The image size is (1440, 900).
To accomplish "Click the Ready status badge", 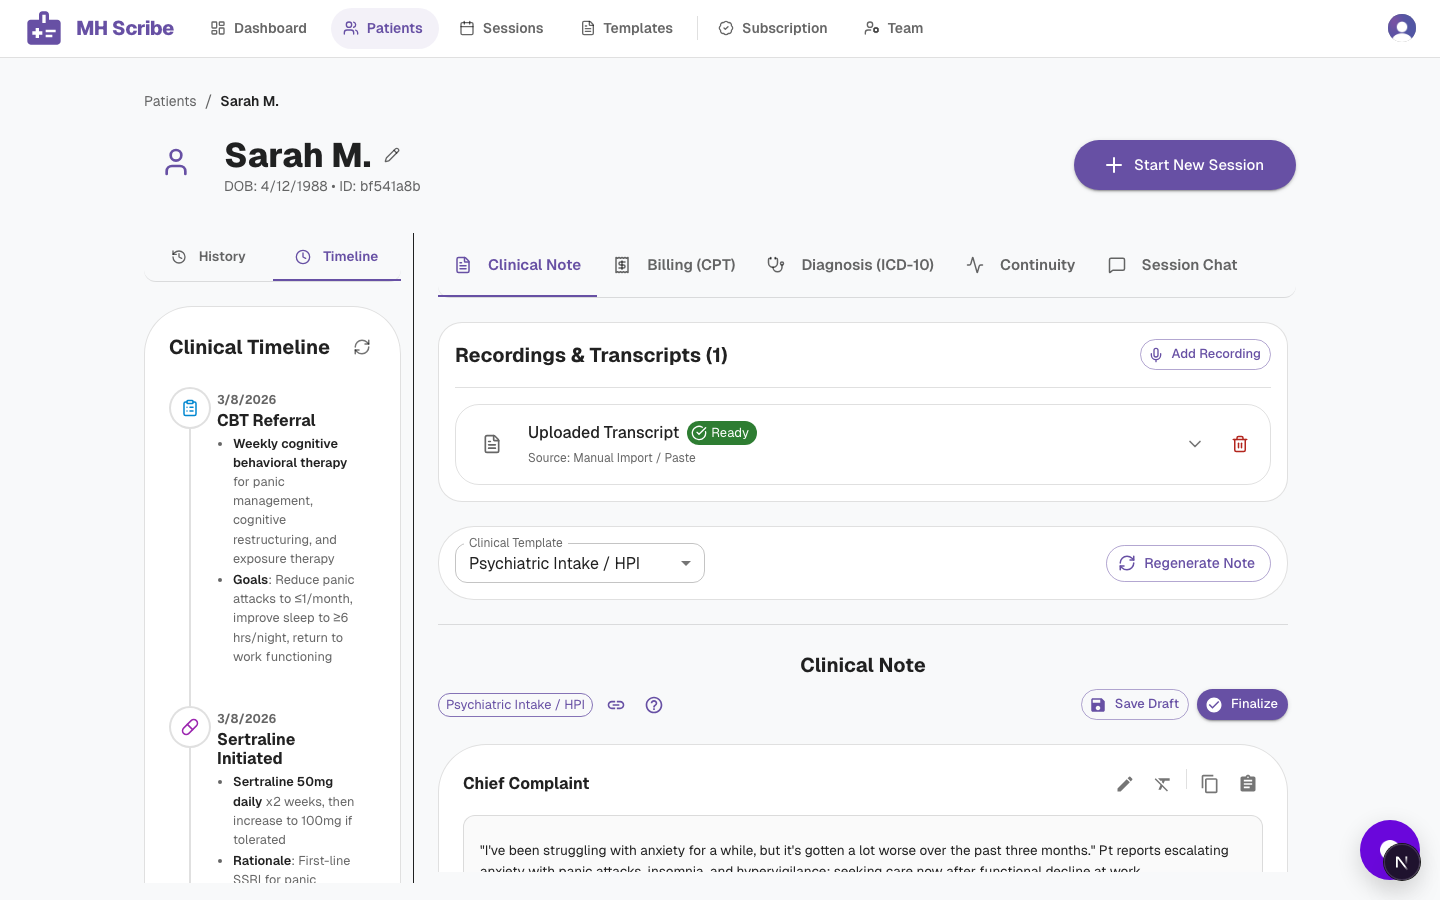I will coord(722,433).
